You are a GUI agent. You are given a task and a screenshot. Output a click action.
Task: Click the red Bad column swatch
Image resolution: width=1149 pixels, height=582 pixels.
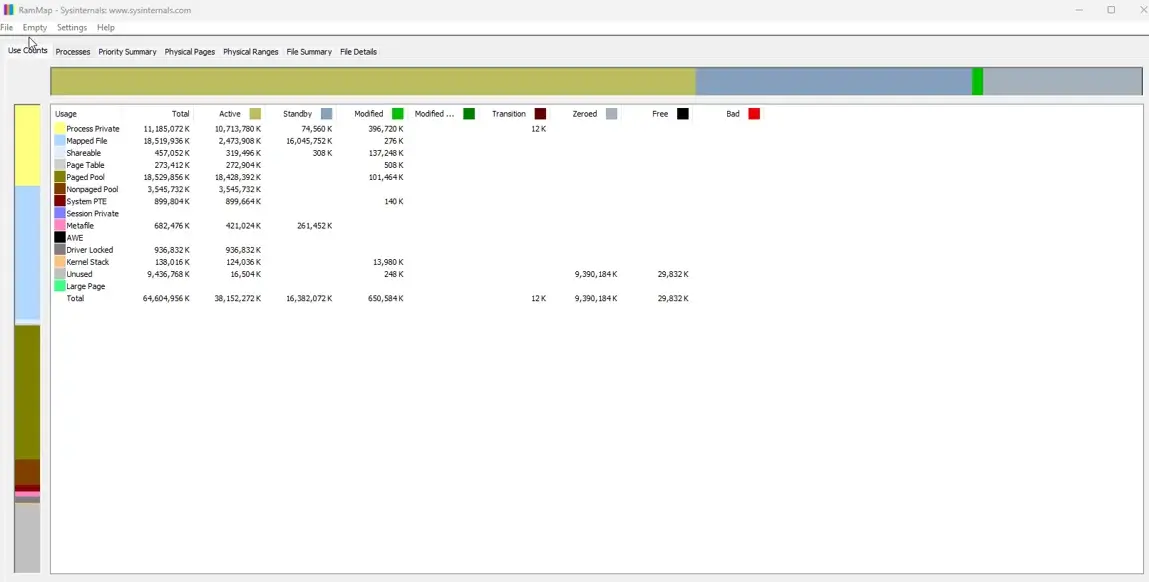point(754,114)
